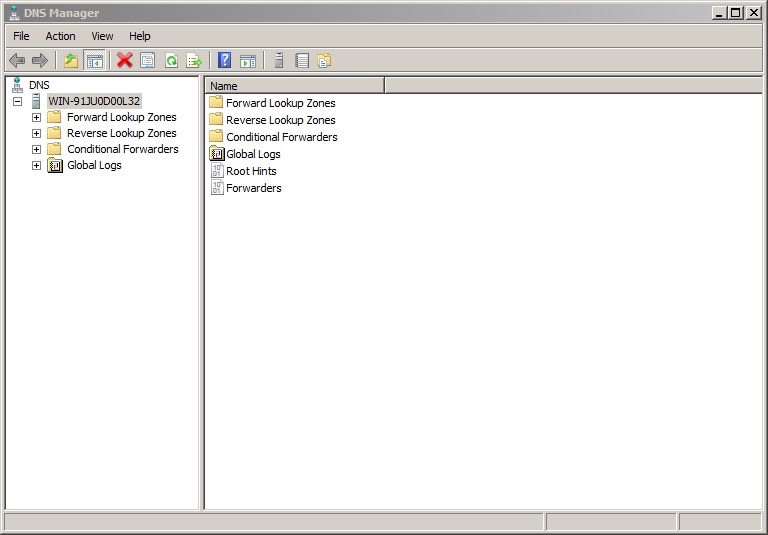
Task: Open Properties from the toolbar
Action: (x=147, y=61)
